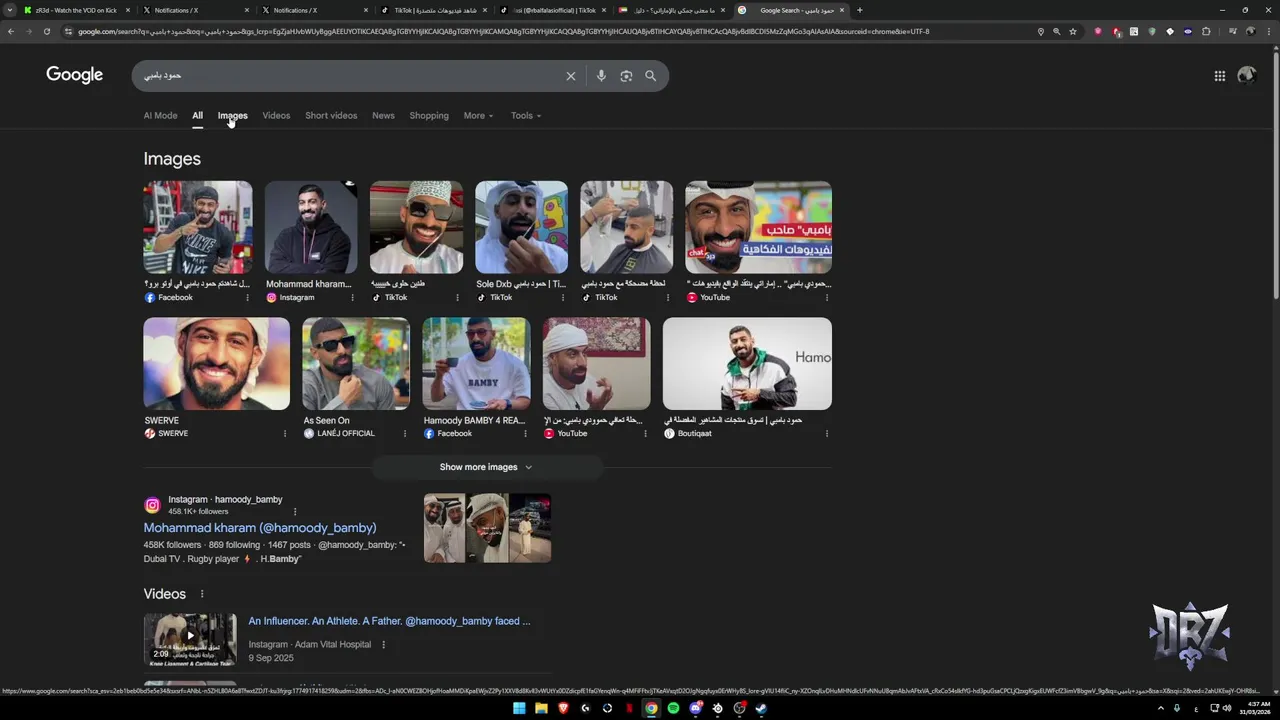Open options beside Videos heading
This screenshot has width=1280, height=720.
[x=202, y=594]
